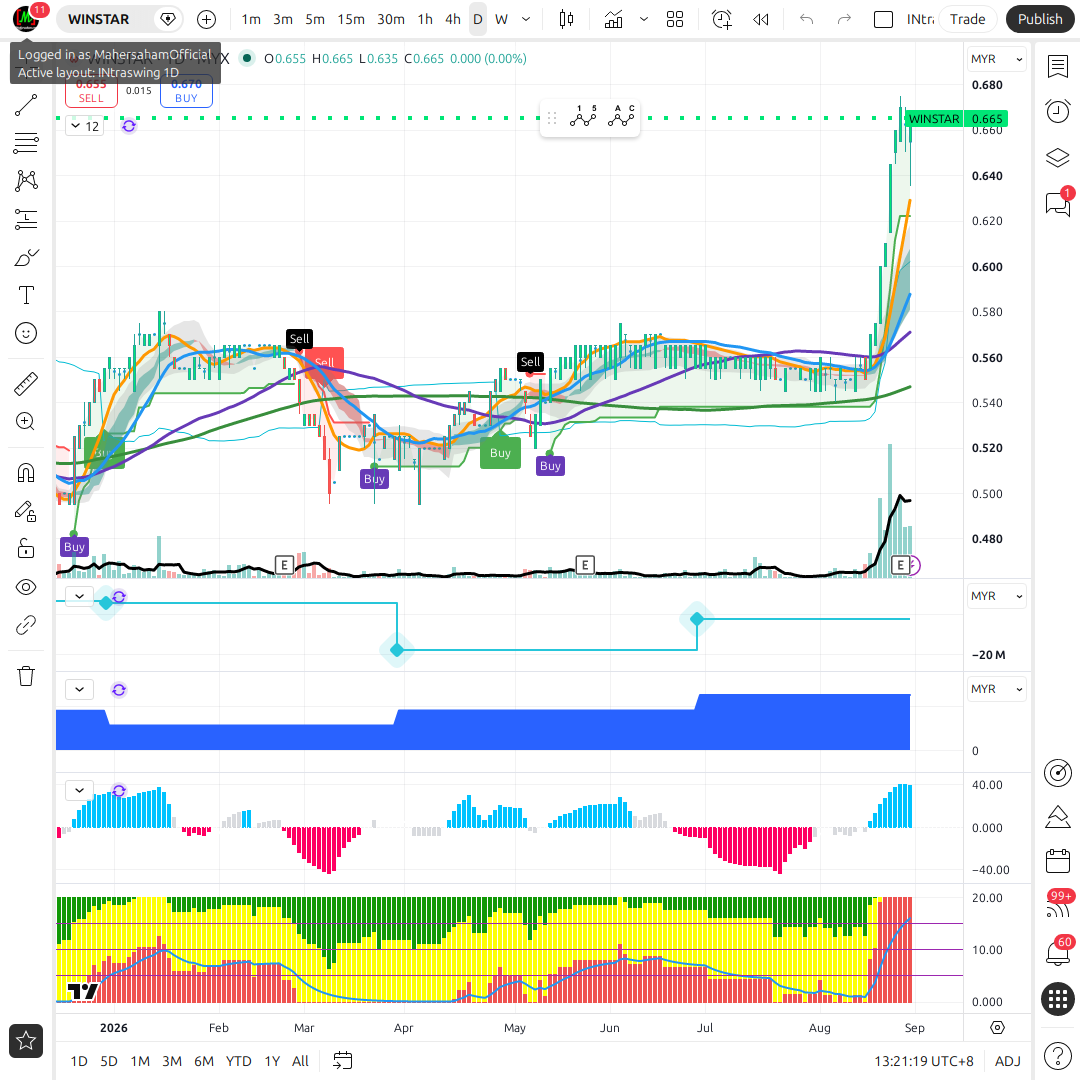This screenshot has width=1080, height=1080.
Task: Open the emoji icons tool
Action: (26, 333)
